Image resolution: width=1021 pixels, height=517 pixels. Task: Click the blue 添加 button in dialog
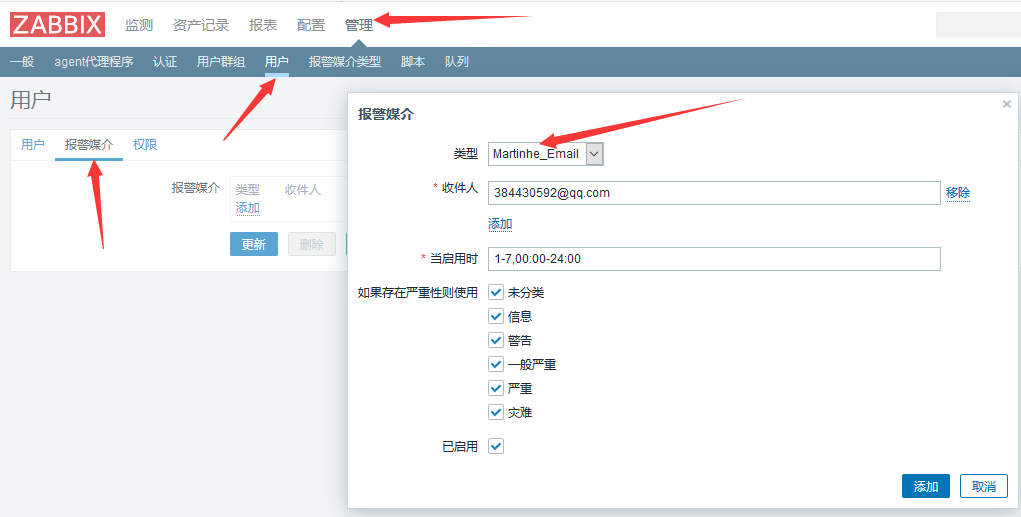pyautogui.click(x=925, y=486)
